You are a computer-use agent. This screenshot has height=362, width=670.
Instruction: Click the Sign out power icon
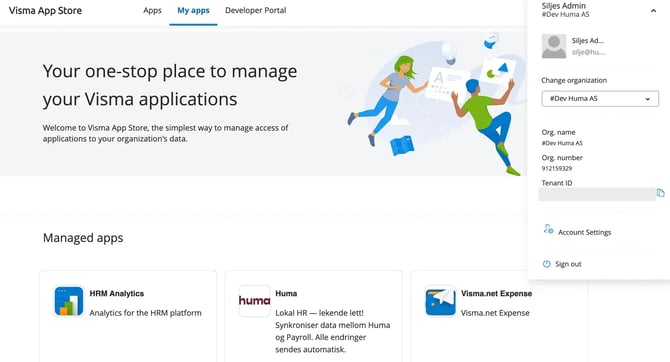[547, 264]
